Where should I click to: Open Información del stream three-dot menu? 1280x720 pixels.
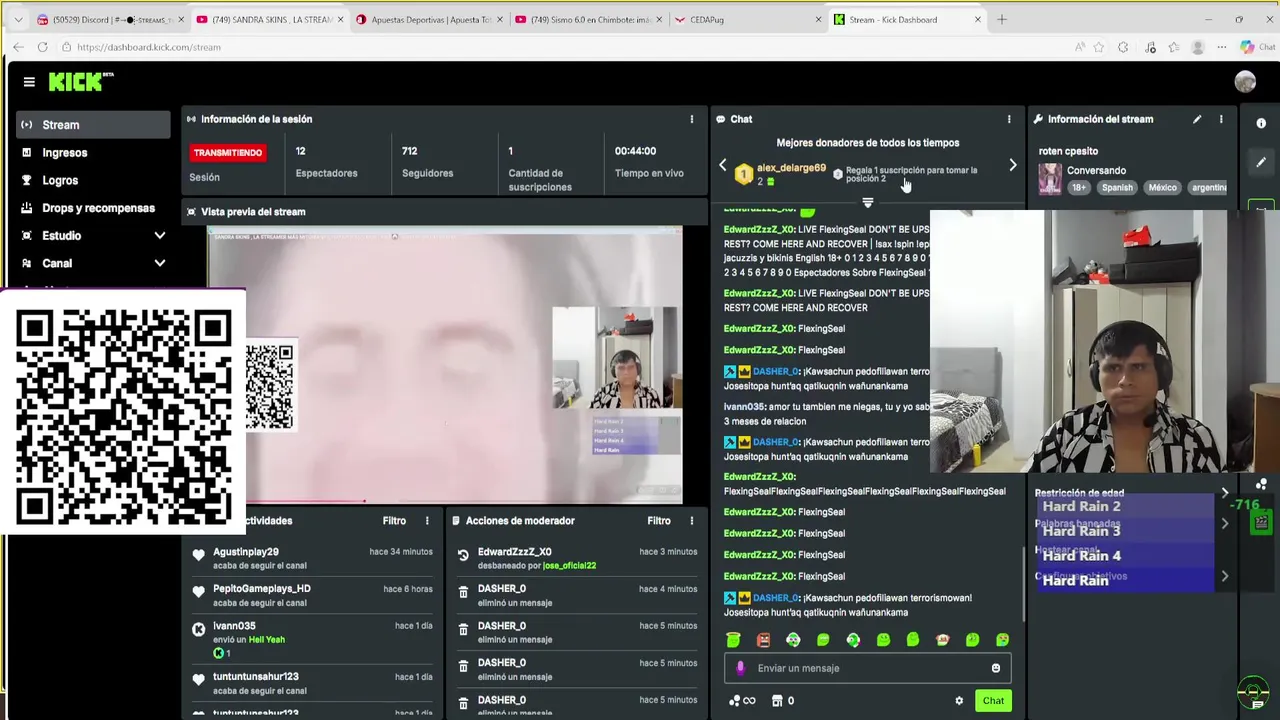tap(1220, 119)
